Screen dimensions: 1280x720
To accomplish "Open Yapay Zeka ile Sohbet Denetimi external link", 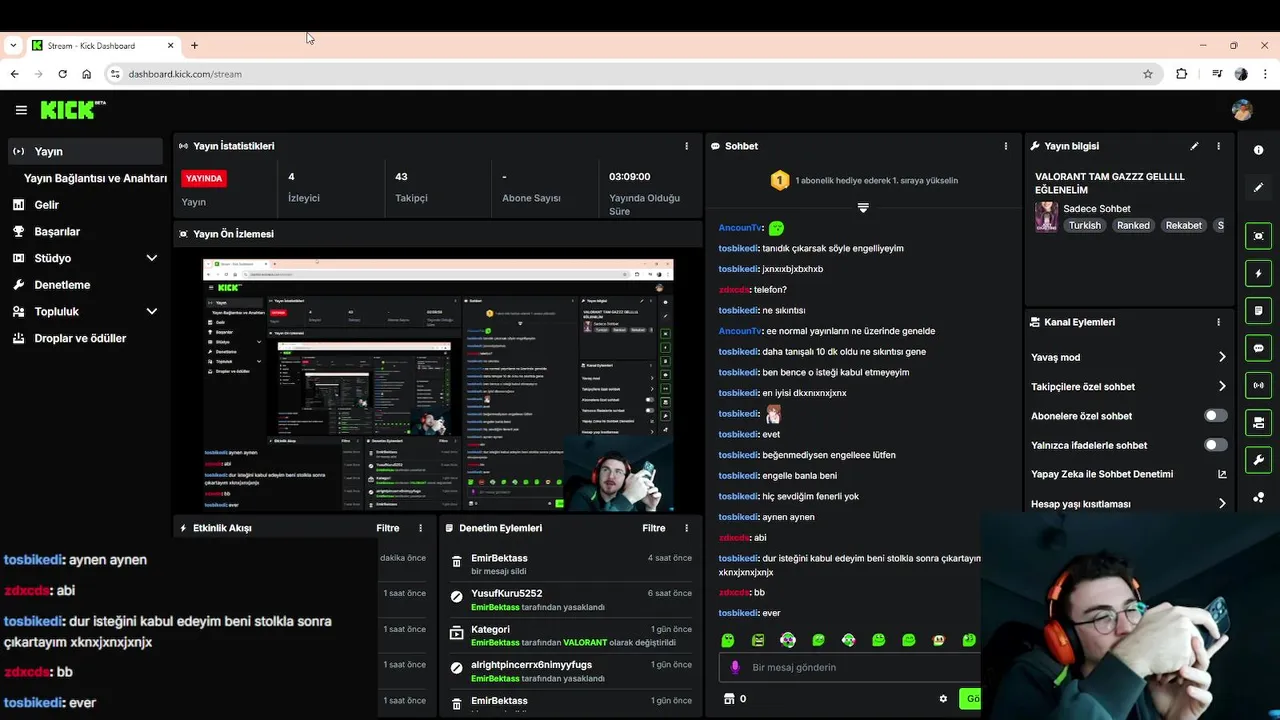I will [1222, 474].
